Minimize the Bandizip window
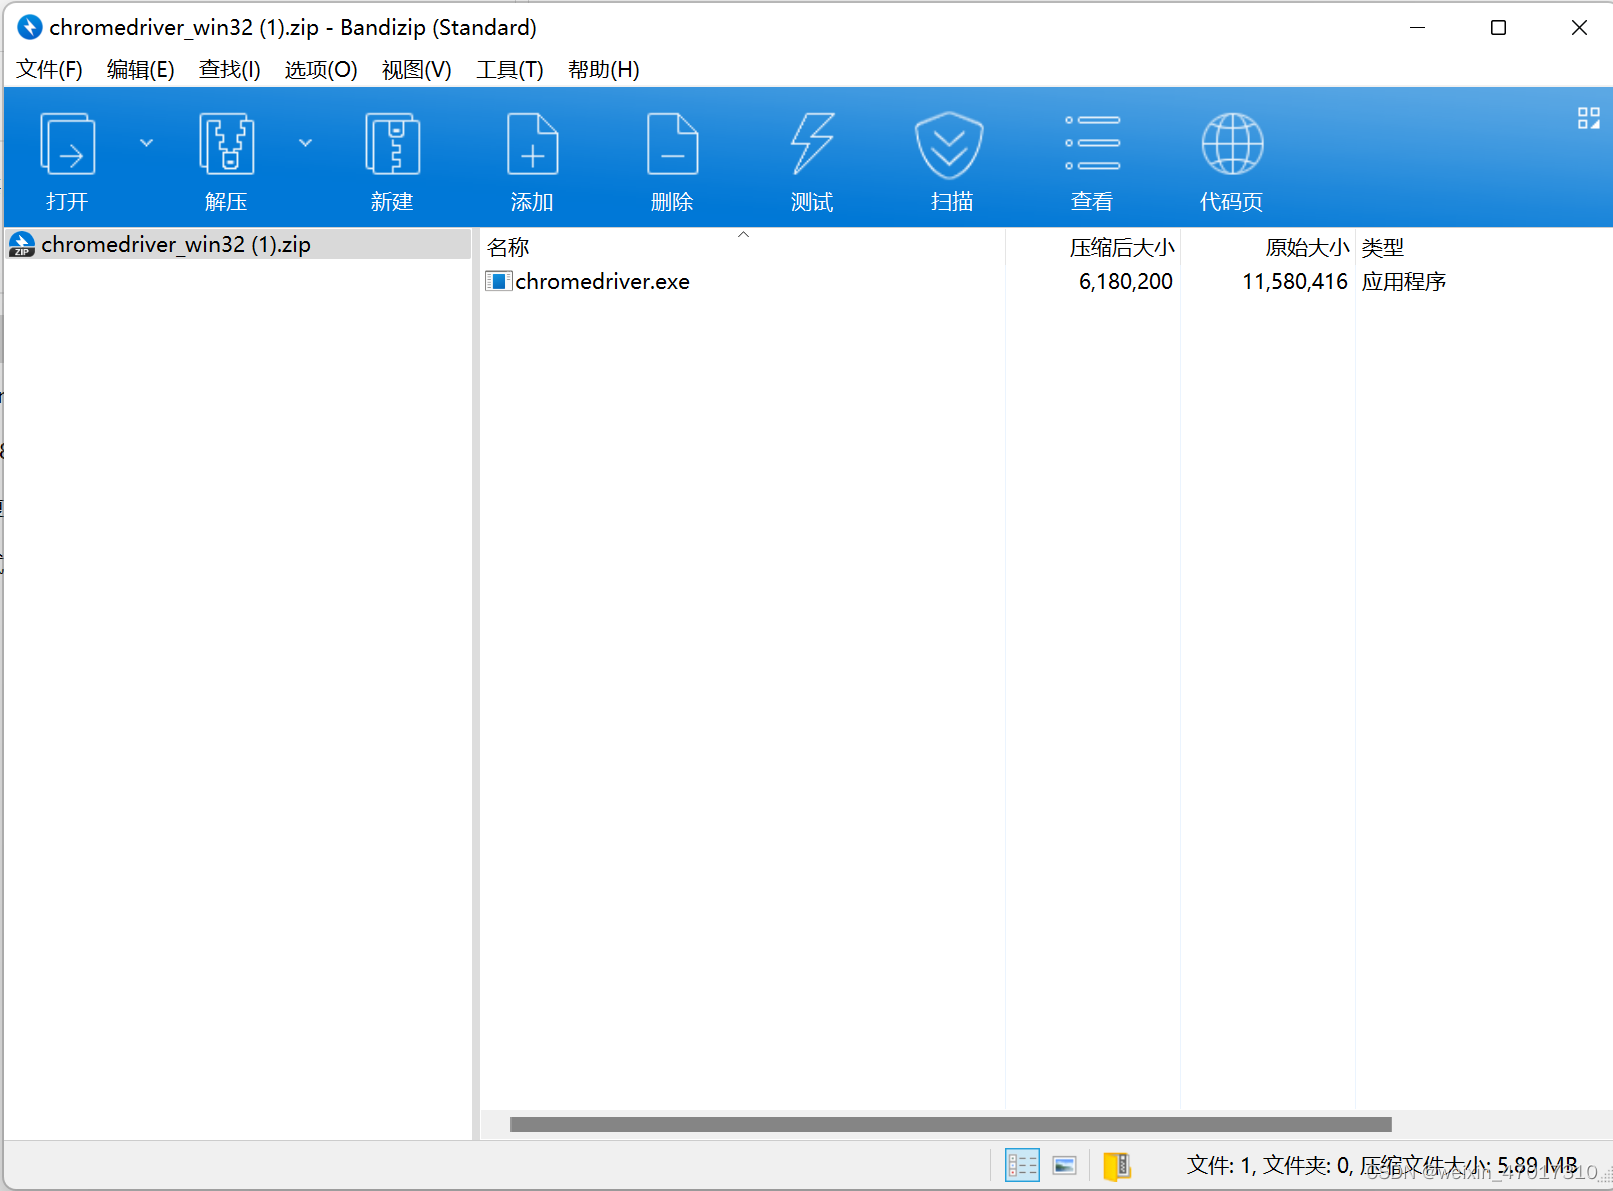Image resolution: width=1613 pixels, height=1191 pixels. (x=1417, y=27)
